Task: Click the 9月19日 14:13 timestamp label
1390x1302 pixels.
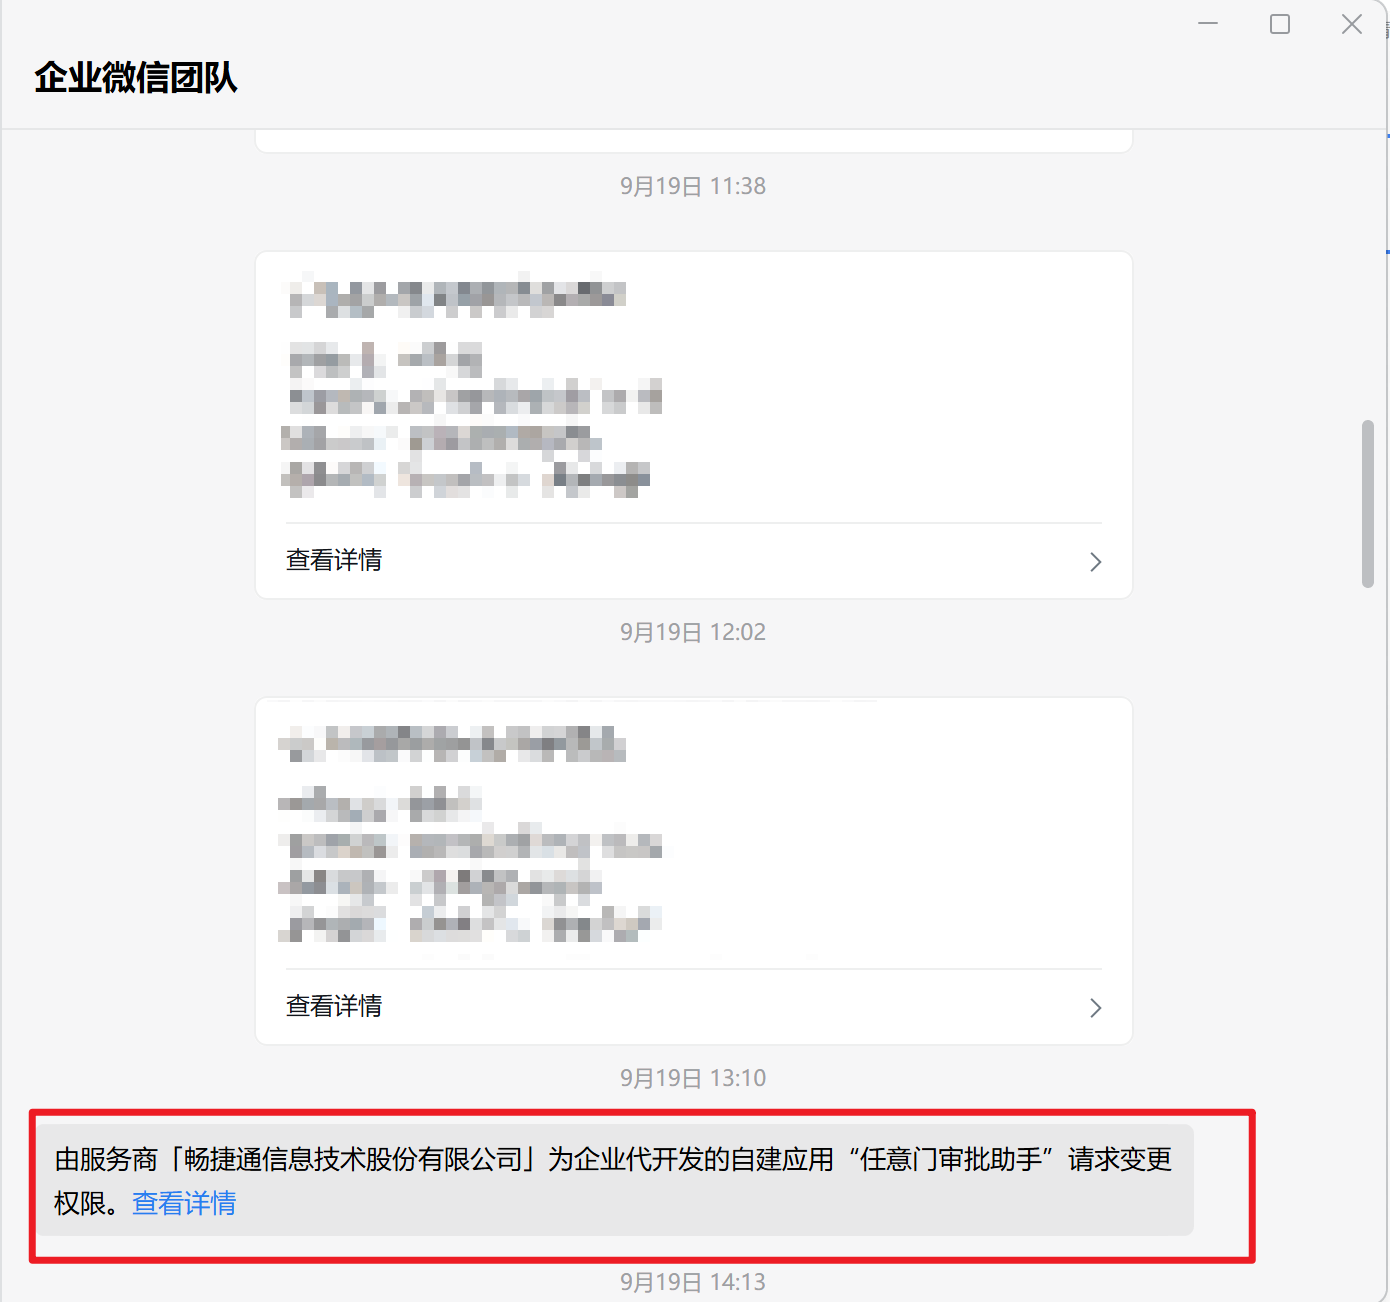Action: [693, 1282]
